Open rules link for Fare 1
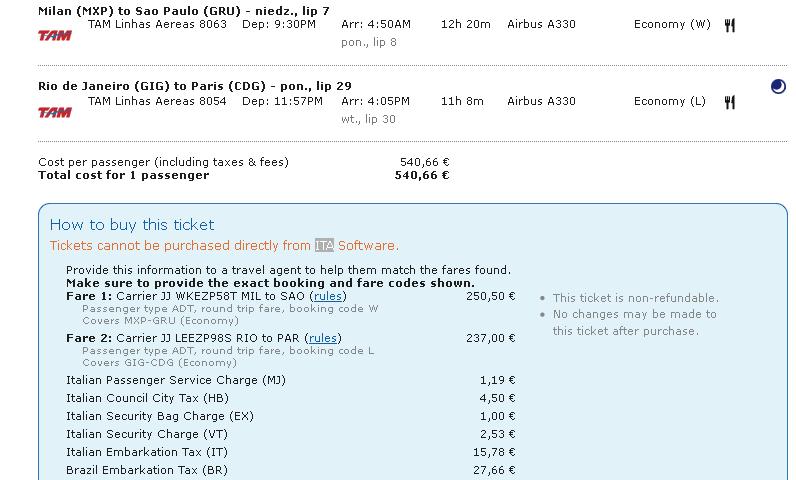796x480 pixels. click(x=328, y=296)
